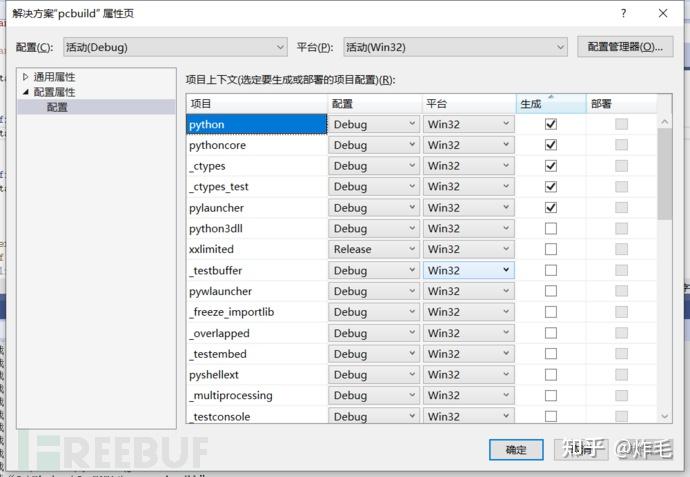Sort by the 部署 column header
This screenshot has height=477, width=690.
click(621, 104)
